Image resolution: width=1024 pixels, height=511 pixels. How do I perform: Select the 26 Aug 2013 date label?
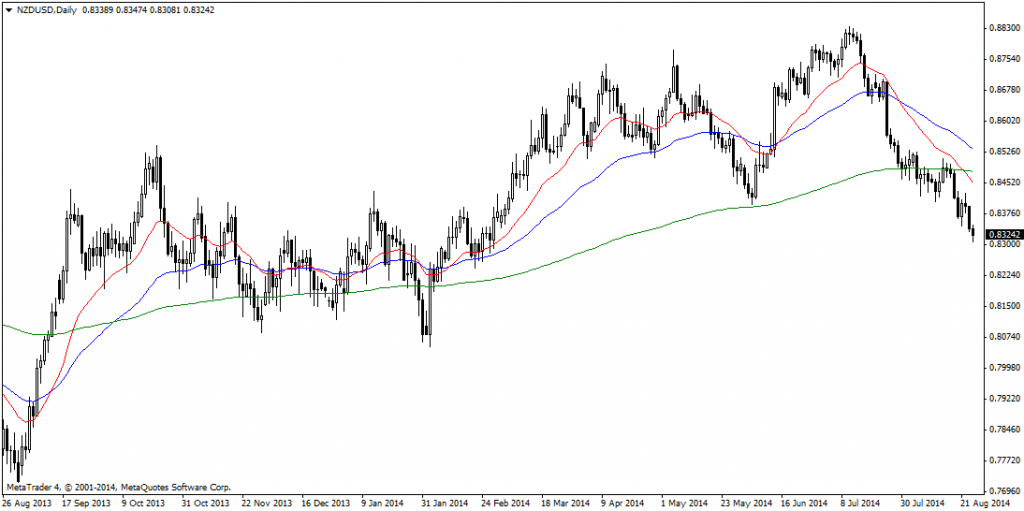tap(30, 504)
